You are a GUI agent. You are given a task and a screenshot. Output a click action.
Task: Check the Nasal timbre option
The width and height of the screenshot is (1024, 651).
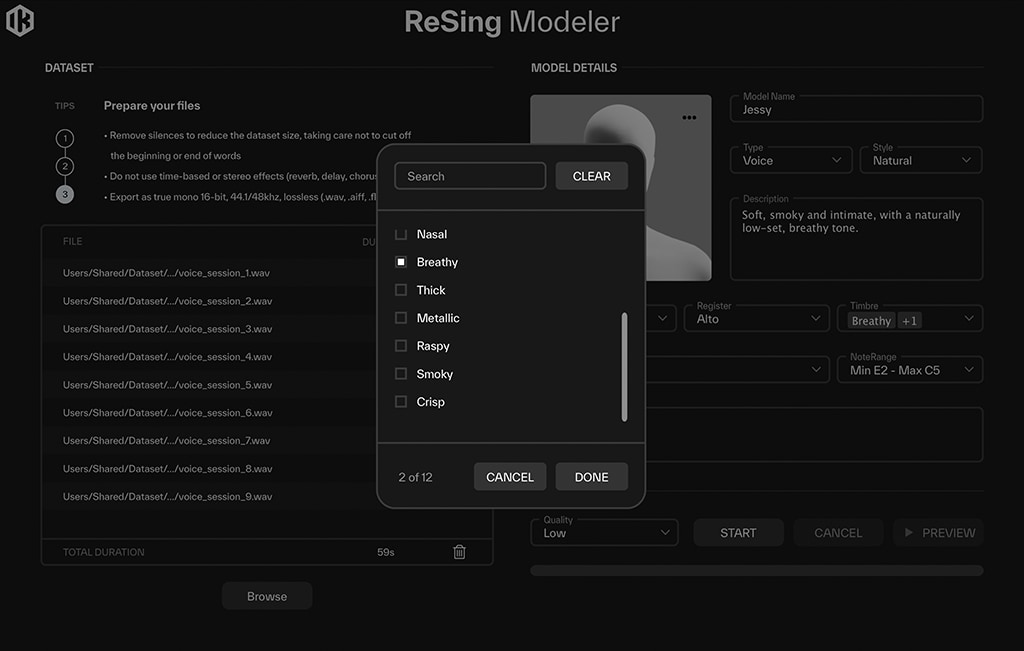point(401,234)
